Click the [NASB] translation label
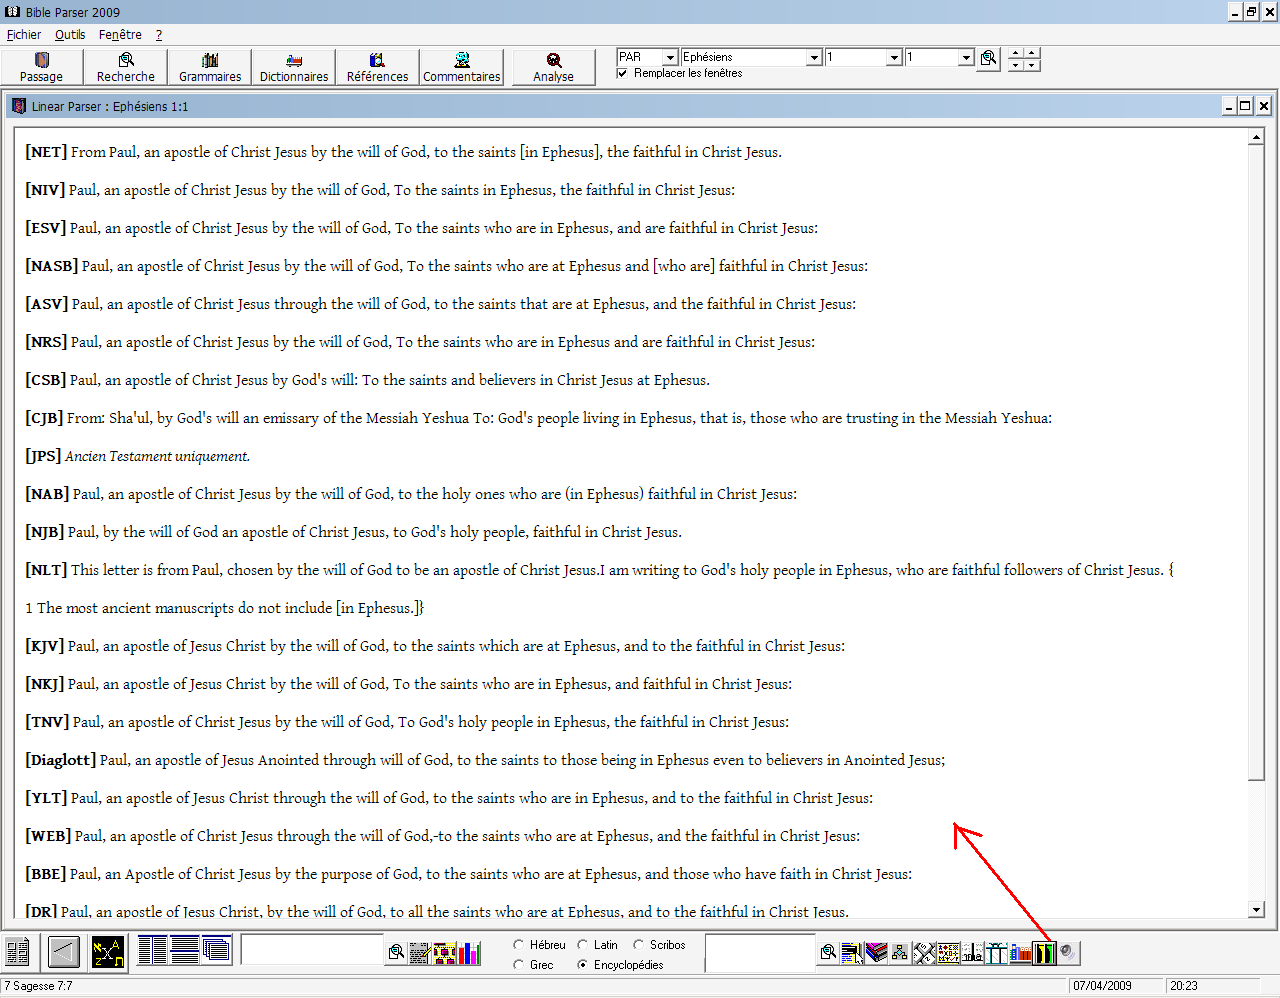This screenshot has width=1280, height=998. (x=51, y=266)
